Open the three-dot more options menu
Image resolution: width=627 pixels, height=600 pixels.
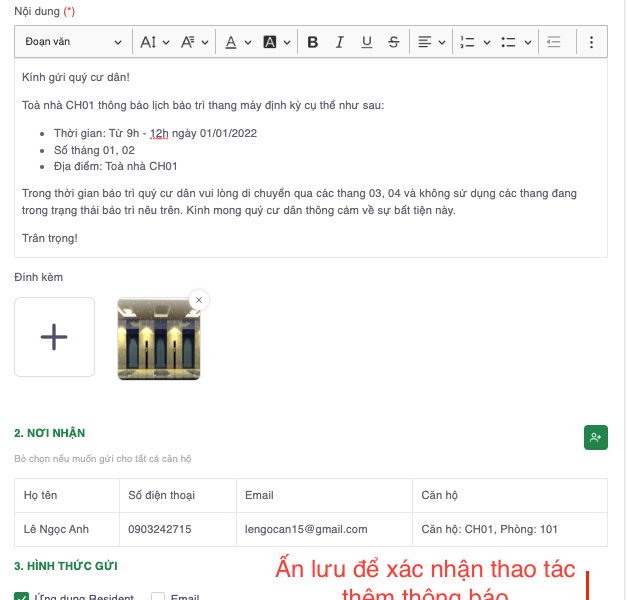click(x=591, y=42)
